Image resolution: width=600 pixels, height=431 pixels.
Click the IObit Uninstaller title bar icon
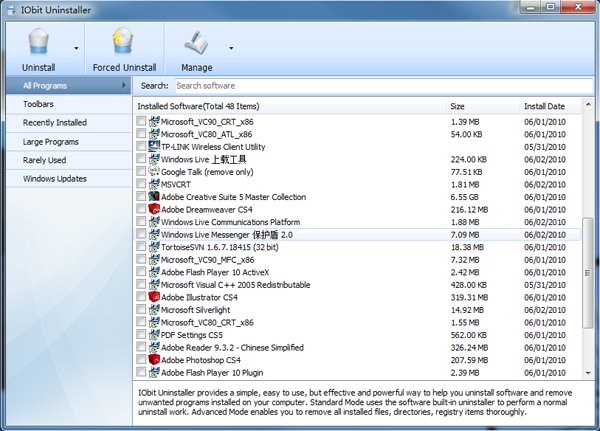coord(11,10)
